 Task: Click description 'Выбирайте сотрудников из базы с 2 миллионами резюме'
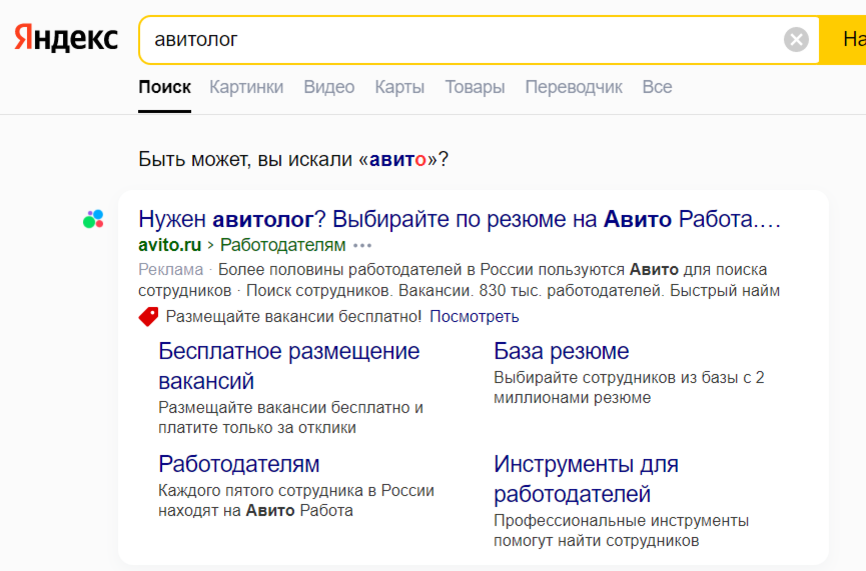629,388
